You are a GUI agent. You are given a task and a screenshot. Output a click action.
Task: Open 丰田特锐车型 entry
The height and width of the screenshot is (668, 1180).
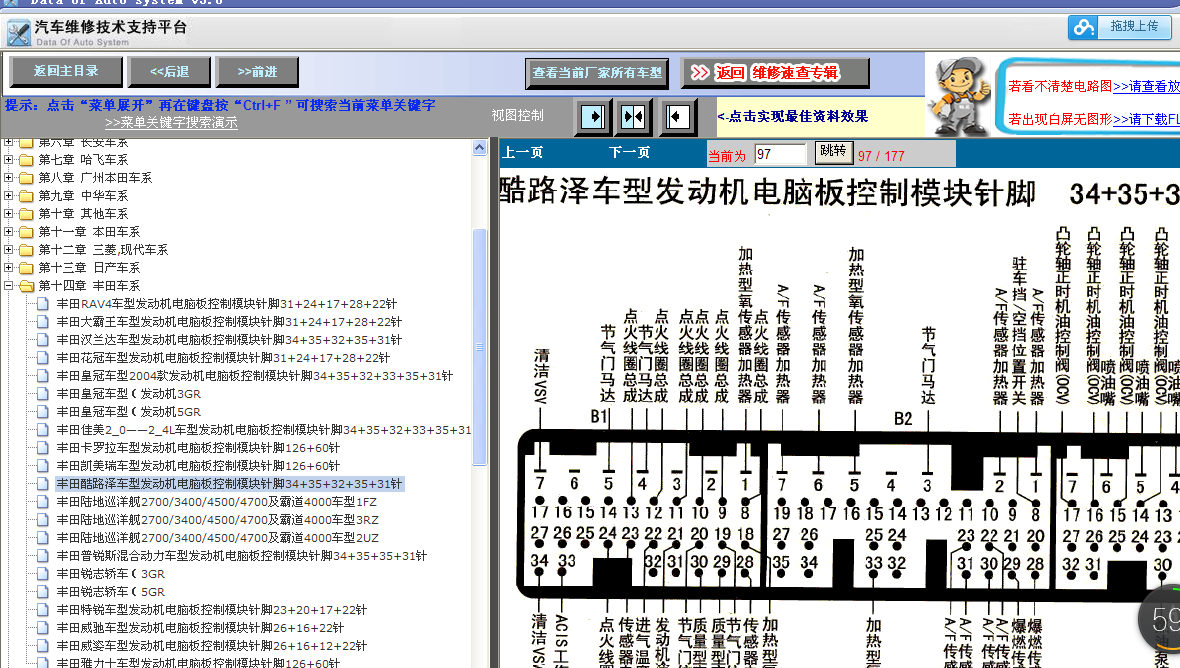click(x=211, y=610)
